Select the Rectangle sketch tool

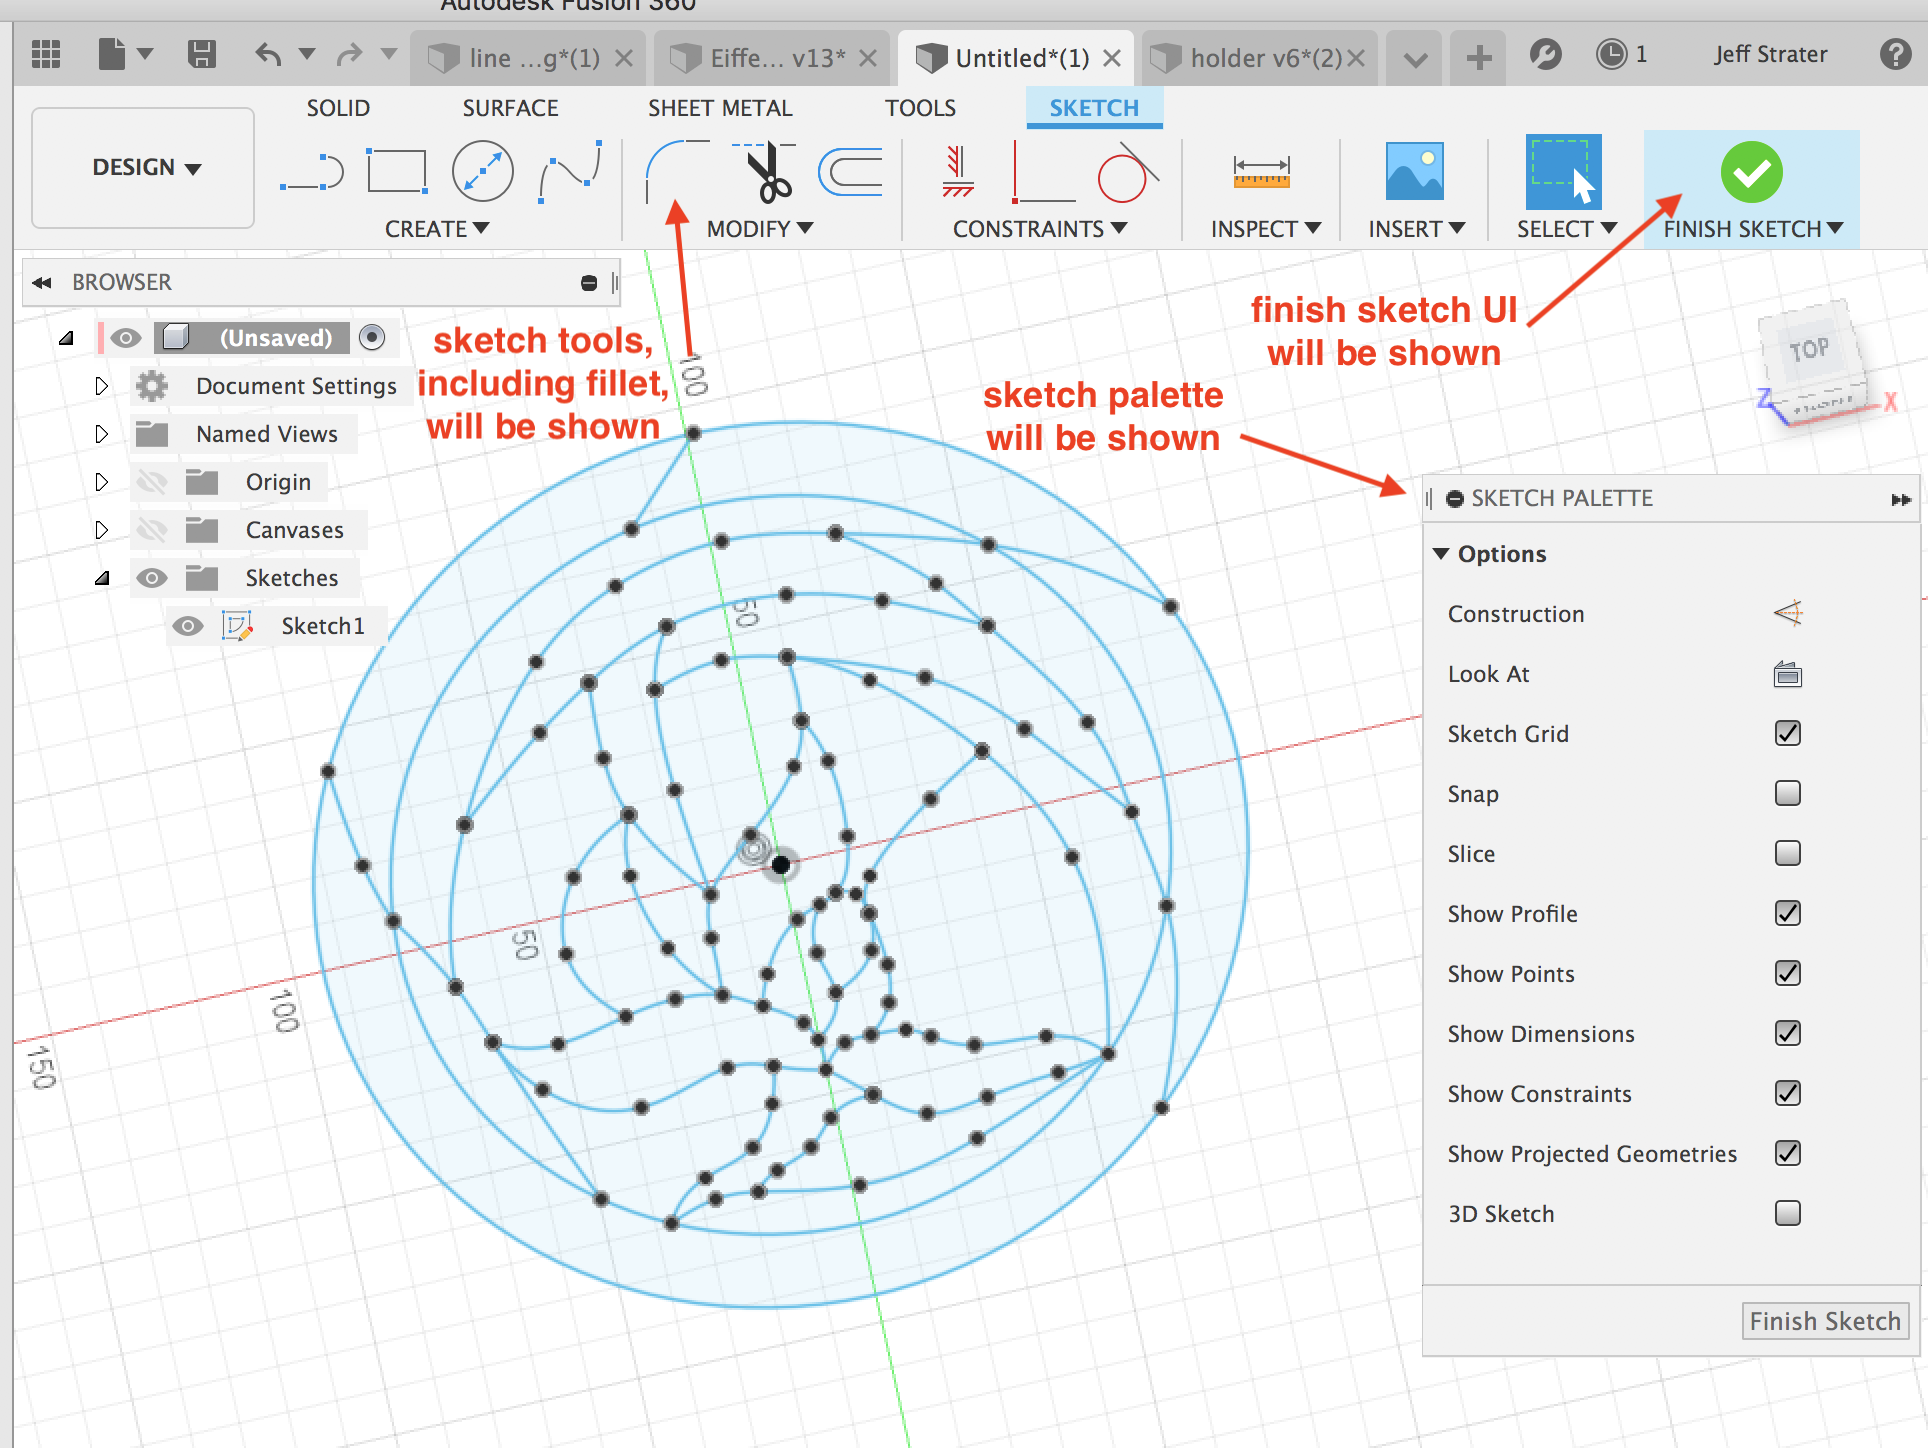[x=397, y=171]
